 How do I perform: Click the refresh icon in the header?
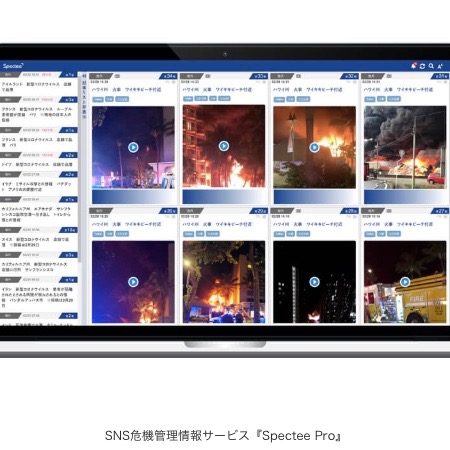tap(422, 66)
